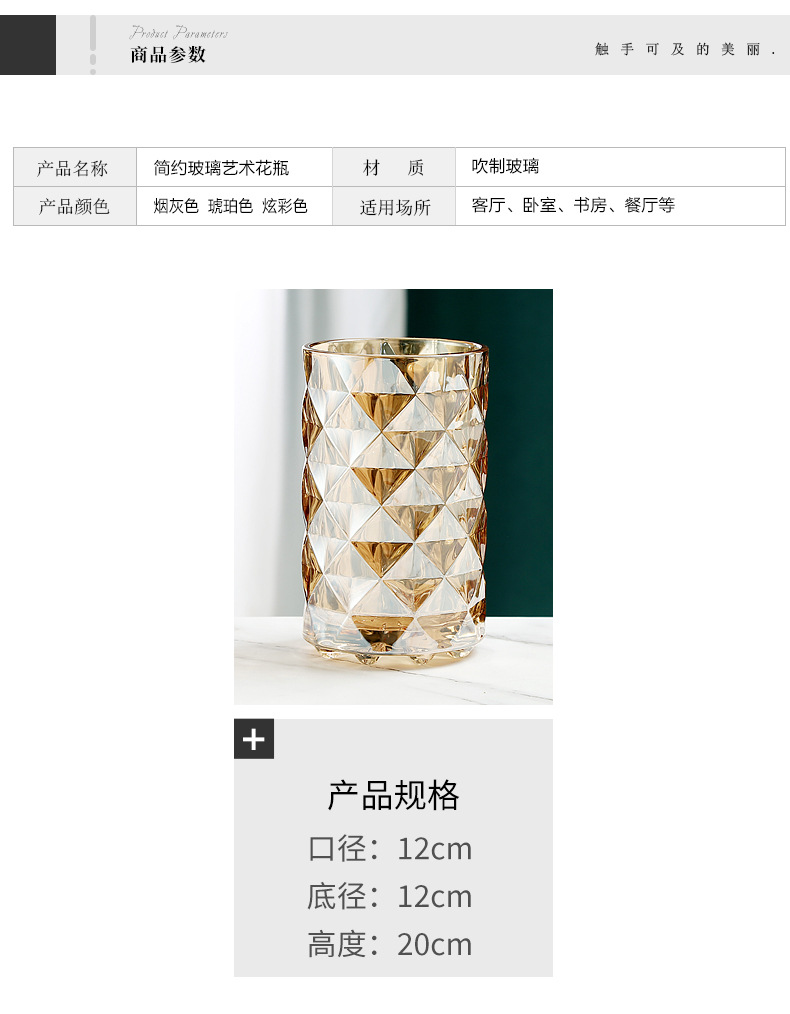The image size is (790, 1014).
Task: Select the 产品颜色 label cell
Action: 75,206
